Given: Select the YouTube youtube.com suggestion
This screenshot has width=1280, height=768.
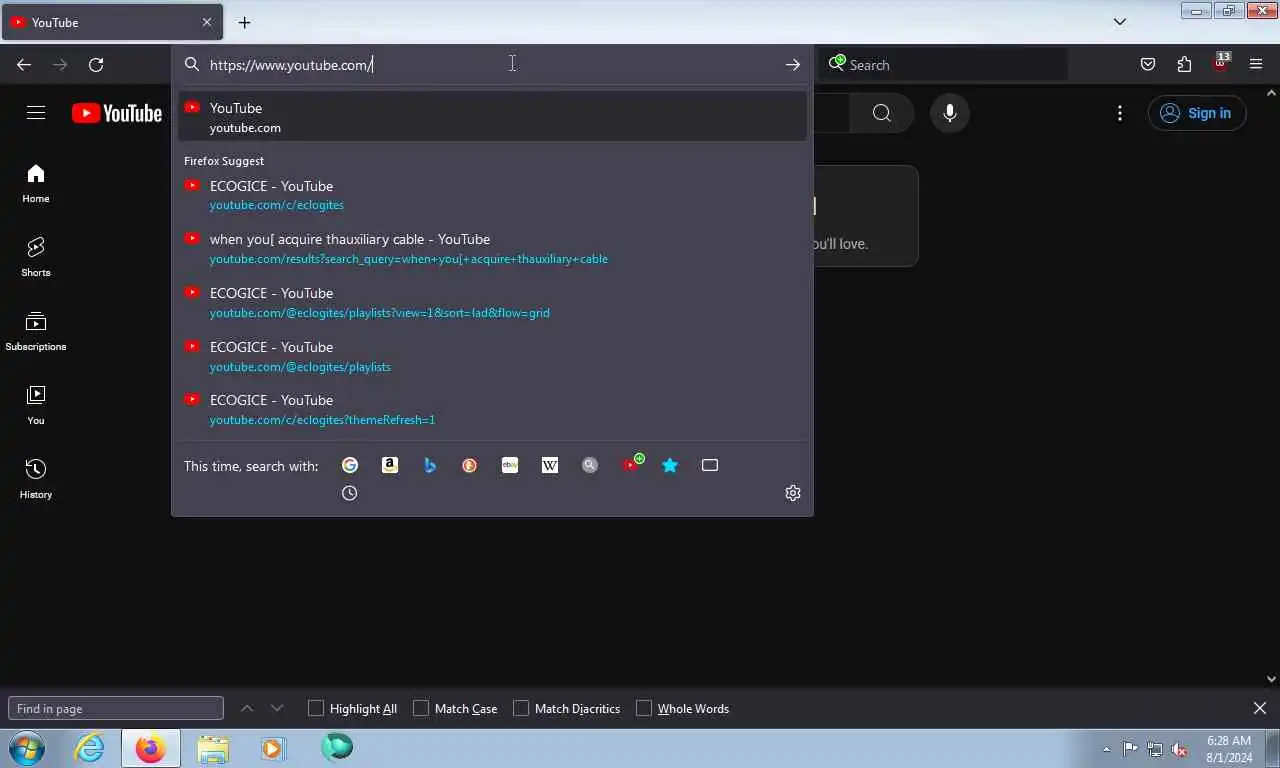Looking at the screenshot, I should (x=492, y=117).
